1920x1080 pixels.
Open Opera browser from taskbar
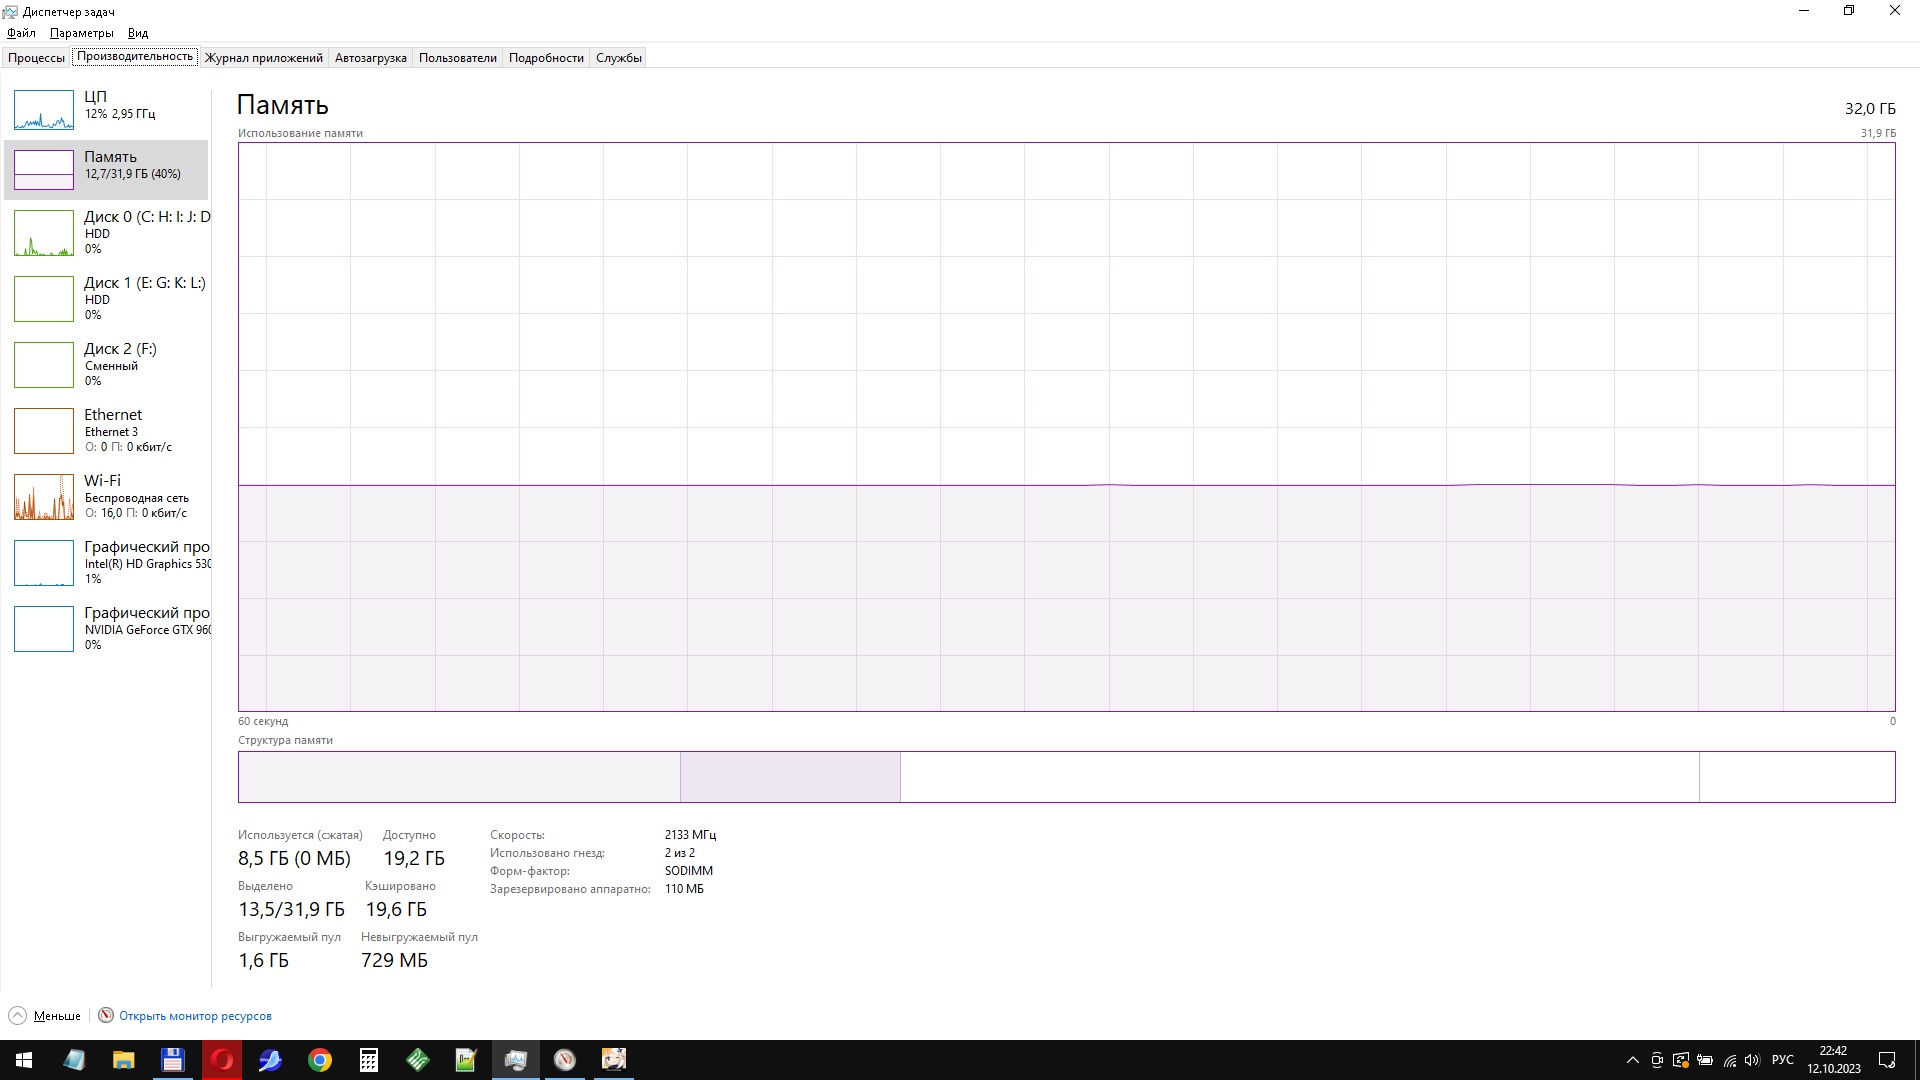(222, 1060)
